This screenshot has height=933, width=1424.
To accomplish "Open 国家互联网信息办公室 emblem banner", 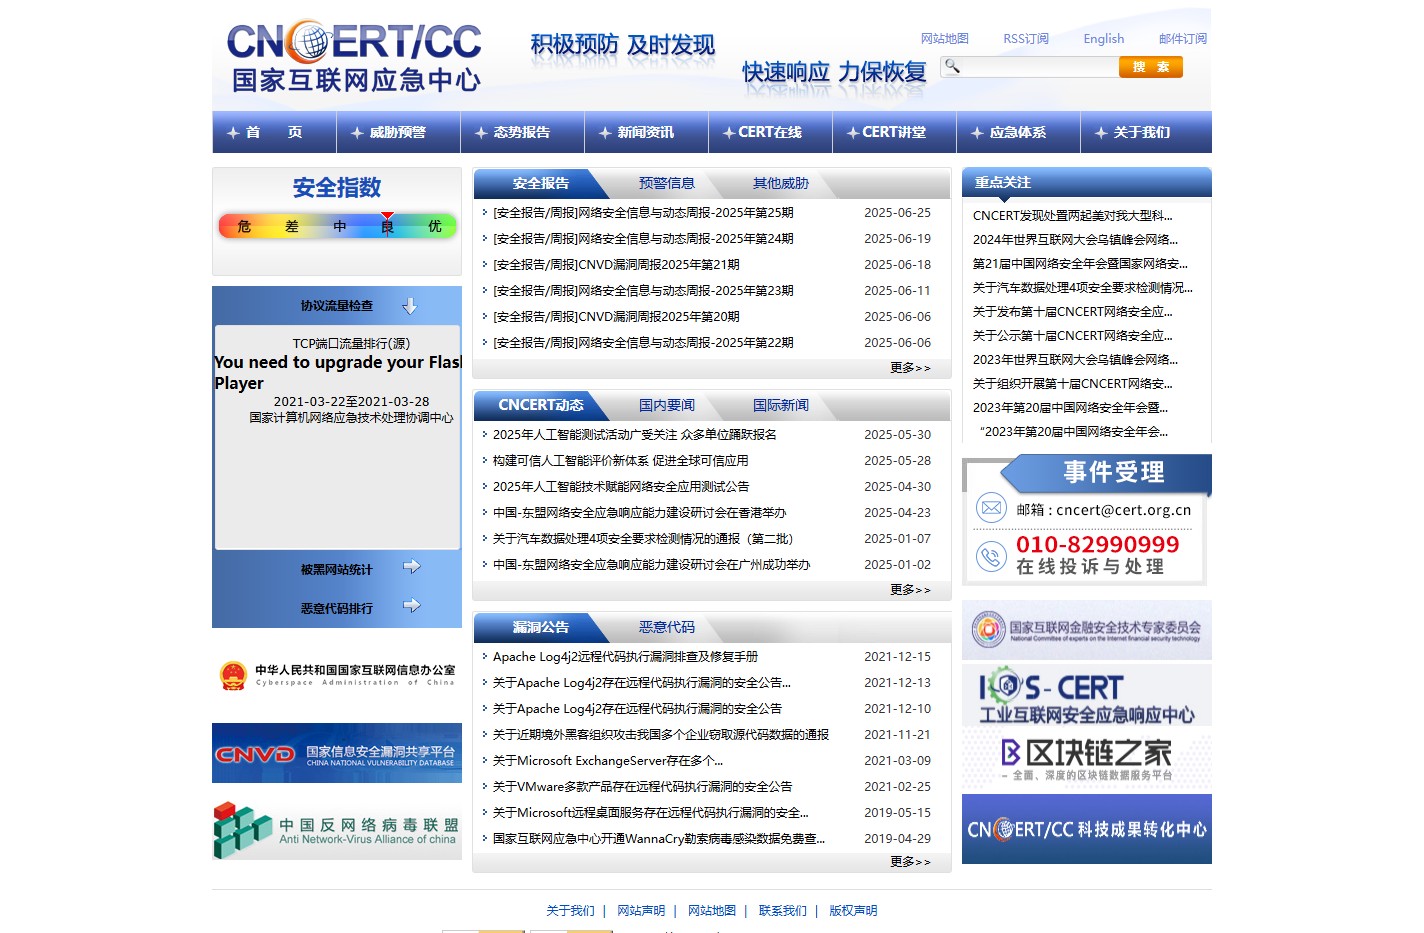I will coord(337,676).
